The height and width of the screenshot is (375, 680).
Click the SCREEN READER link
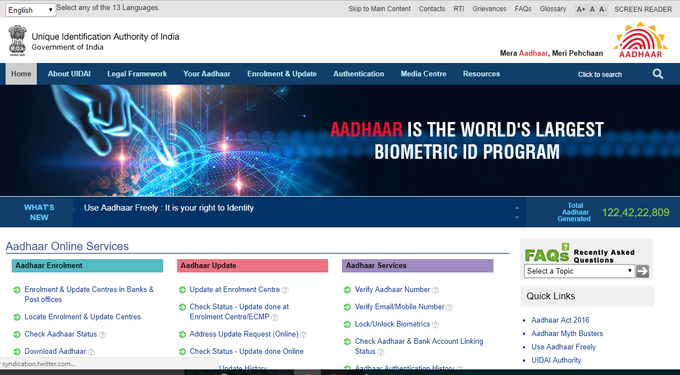[x=643, y=9]
